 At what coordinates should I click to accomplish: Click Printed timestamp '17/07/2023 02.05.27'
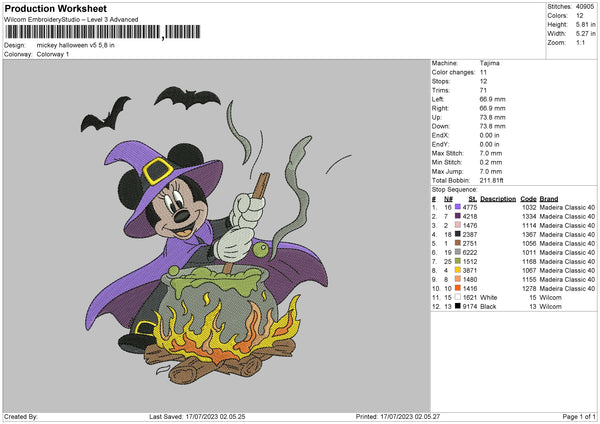coord(410,416)
